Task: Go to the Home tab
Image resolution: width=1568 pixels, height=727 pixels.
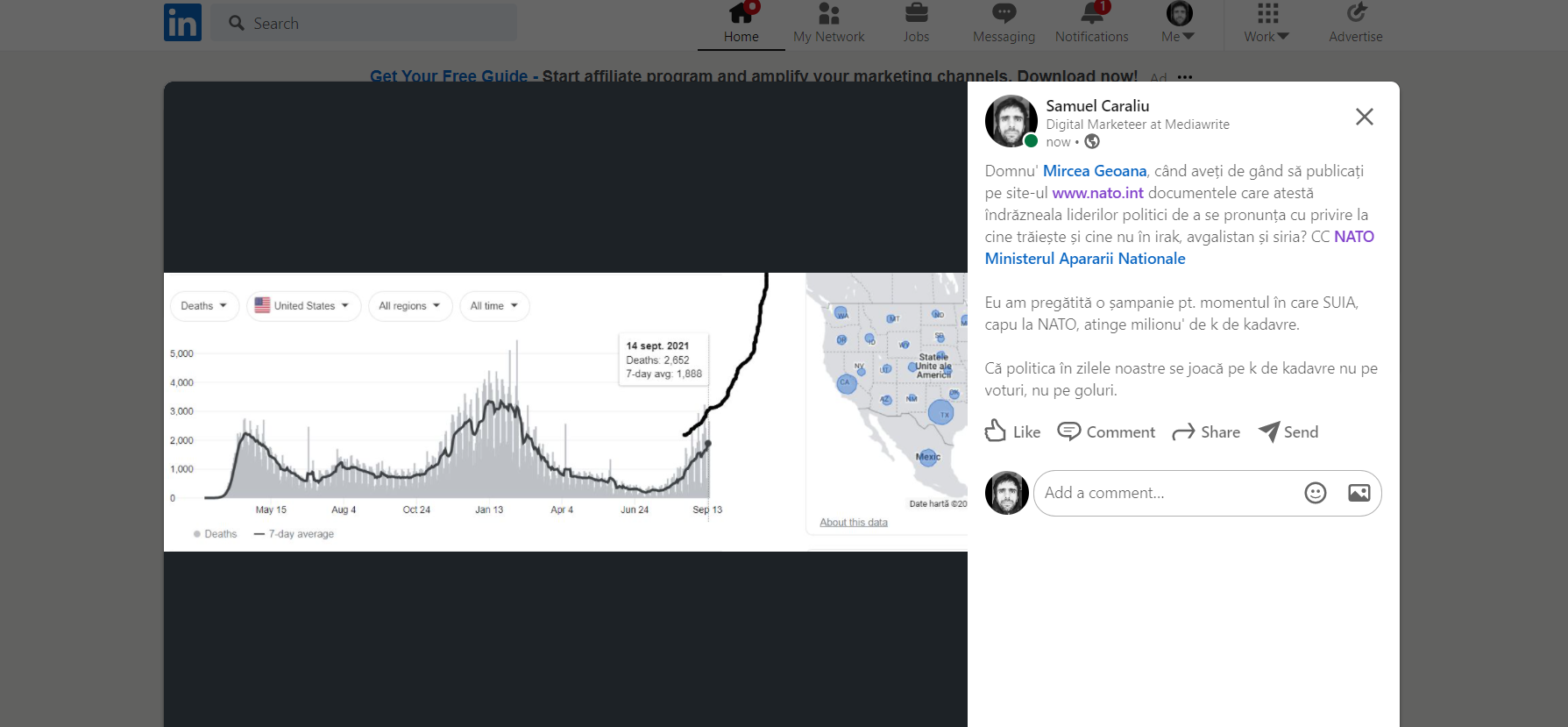Action: (x=741, y=24)
